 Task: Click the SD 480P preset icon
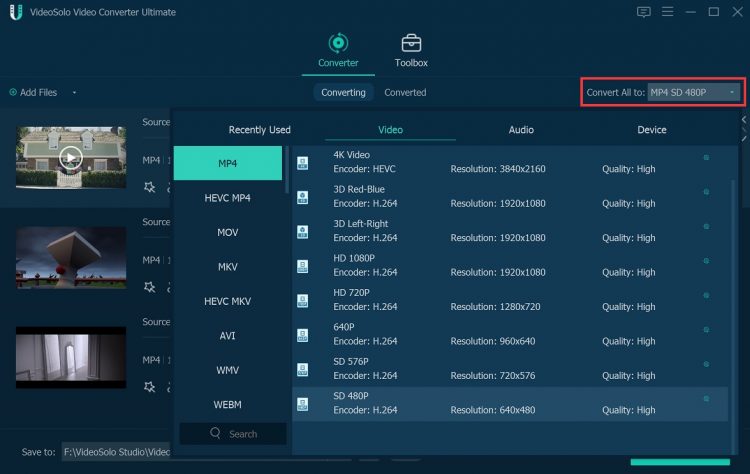coord(302,404)
